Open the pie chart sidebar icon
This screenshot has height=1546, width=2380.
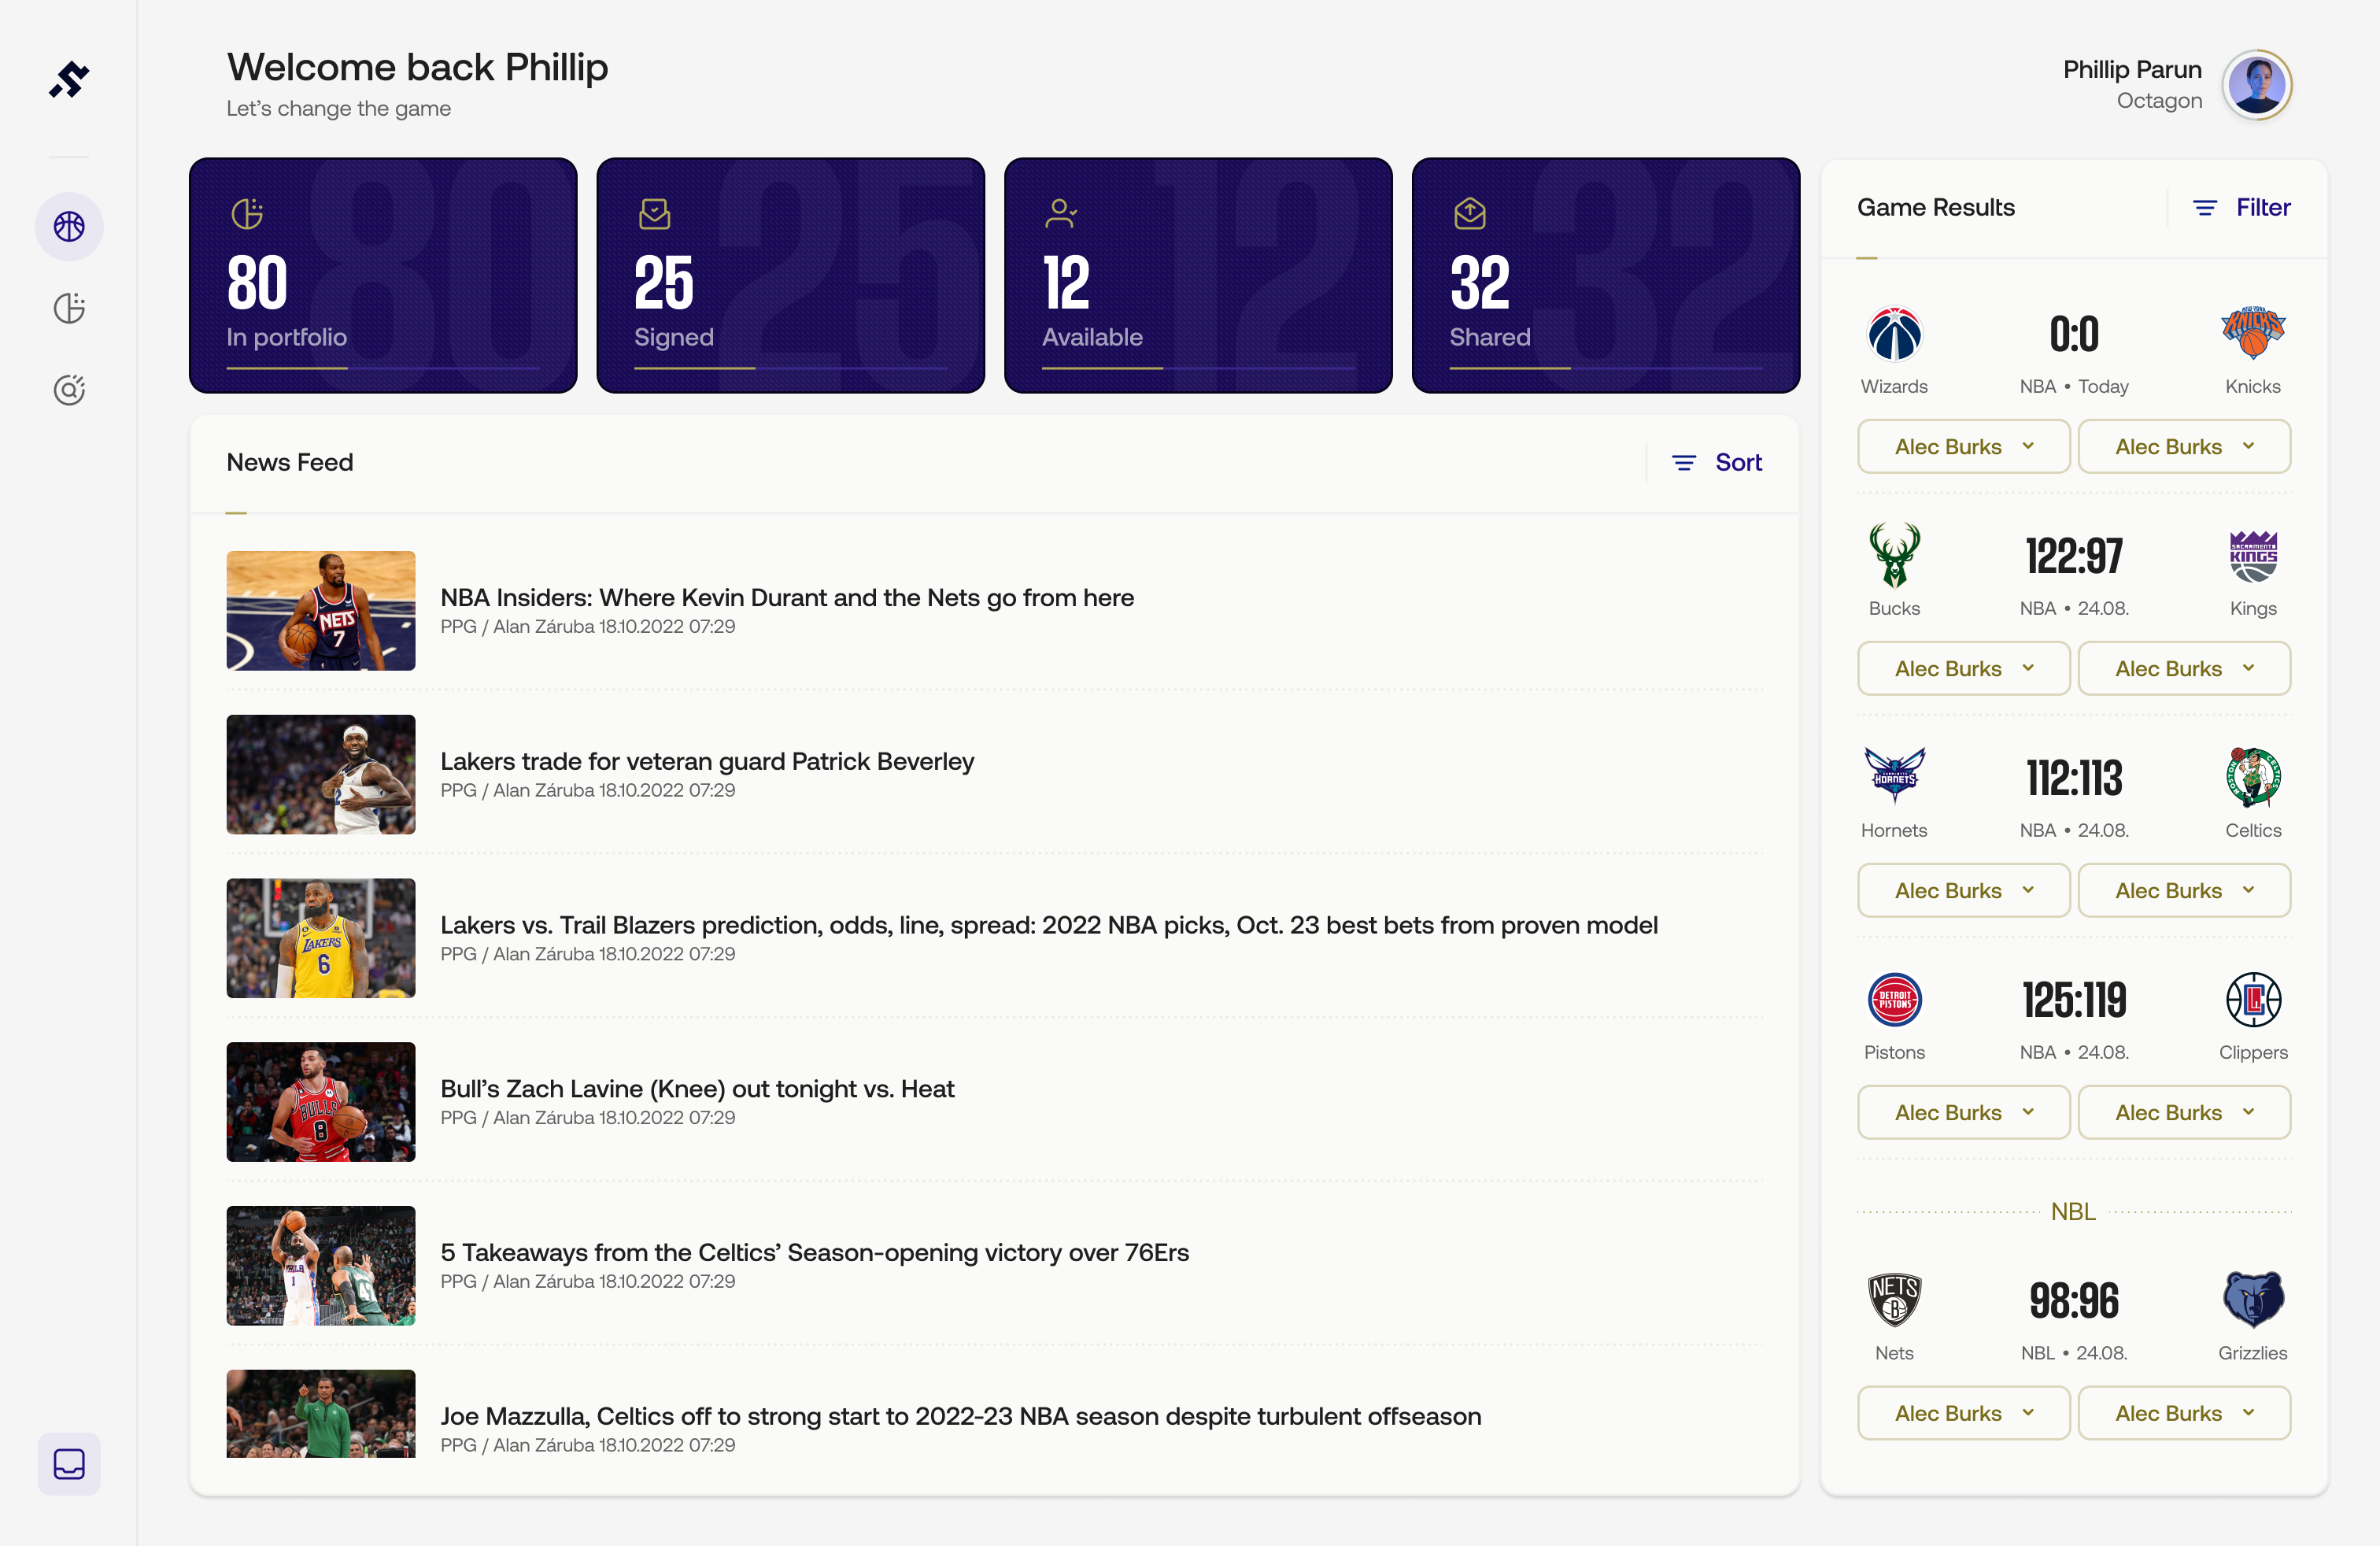[x=69, y=308]
